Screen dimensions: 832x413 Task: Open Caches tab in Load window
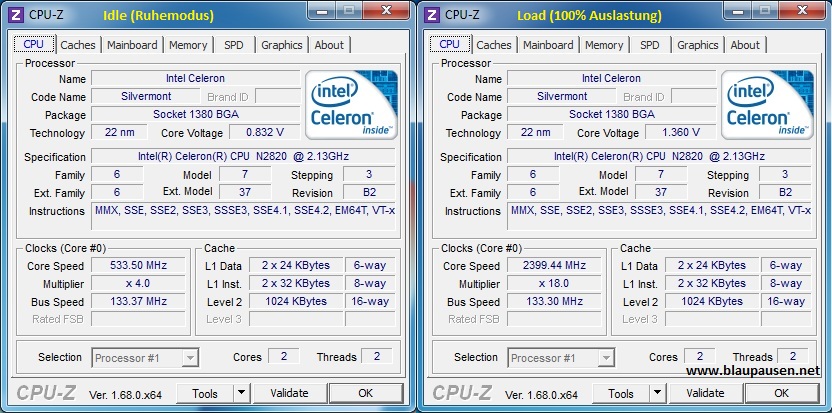(494, 45)
